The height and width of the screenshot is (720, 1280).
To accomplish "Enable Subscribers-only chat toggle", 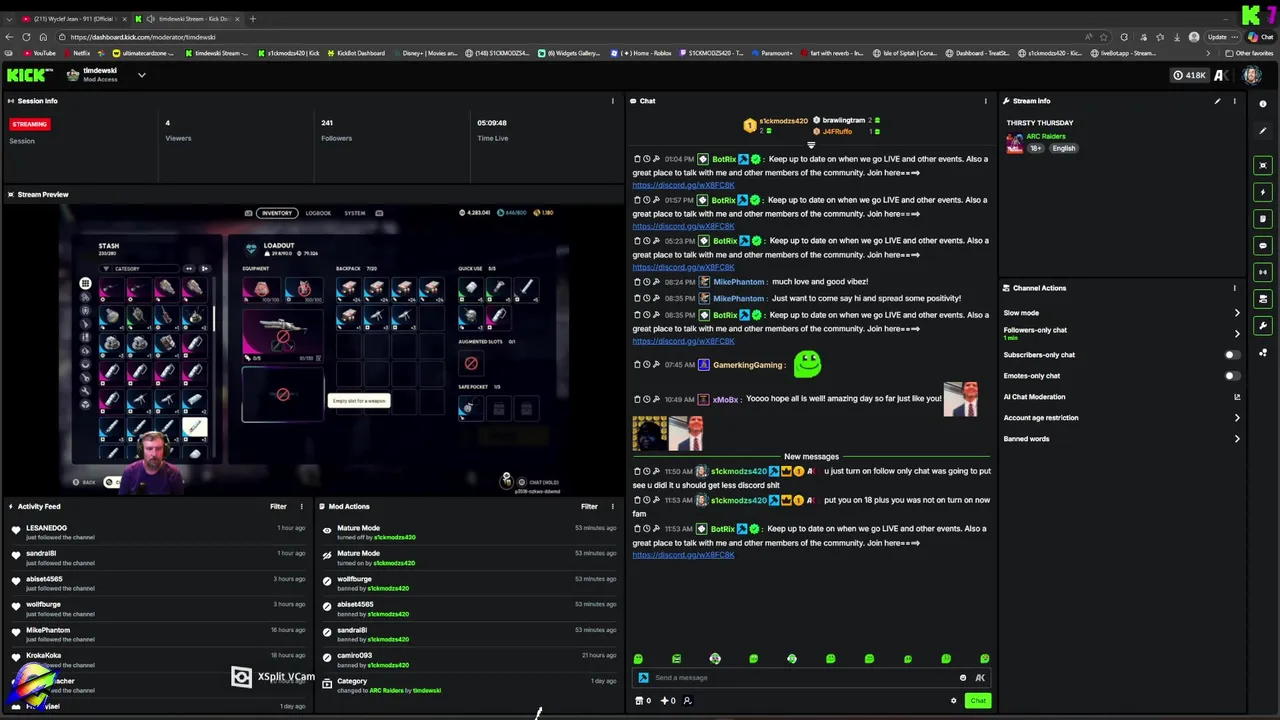I will pos(1232,355).
